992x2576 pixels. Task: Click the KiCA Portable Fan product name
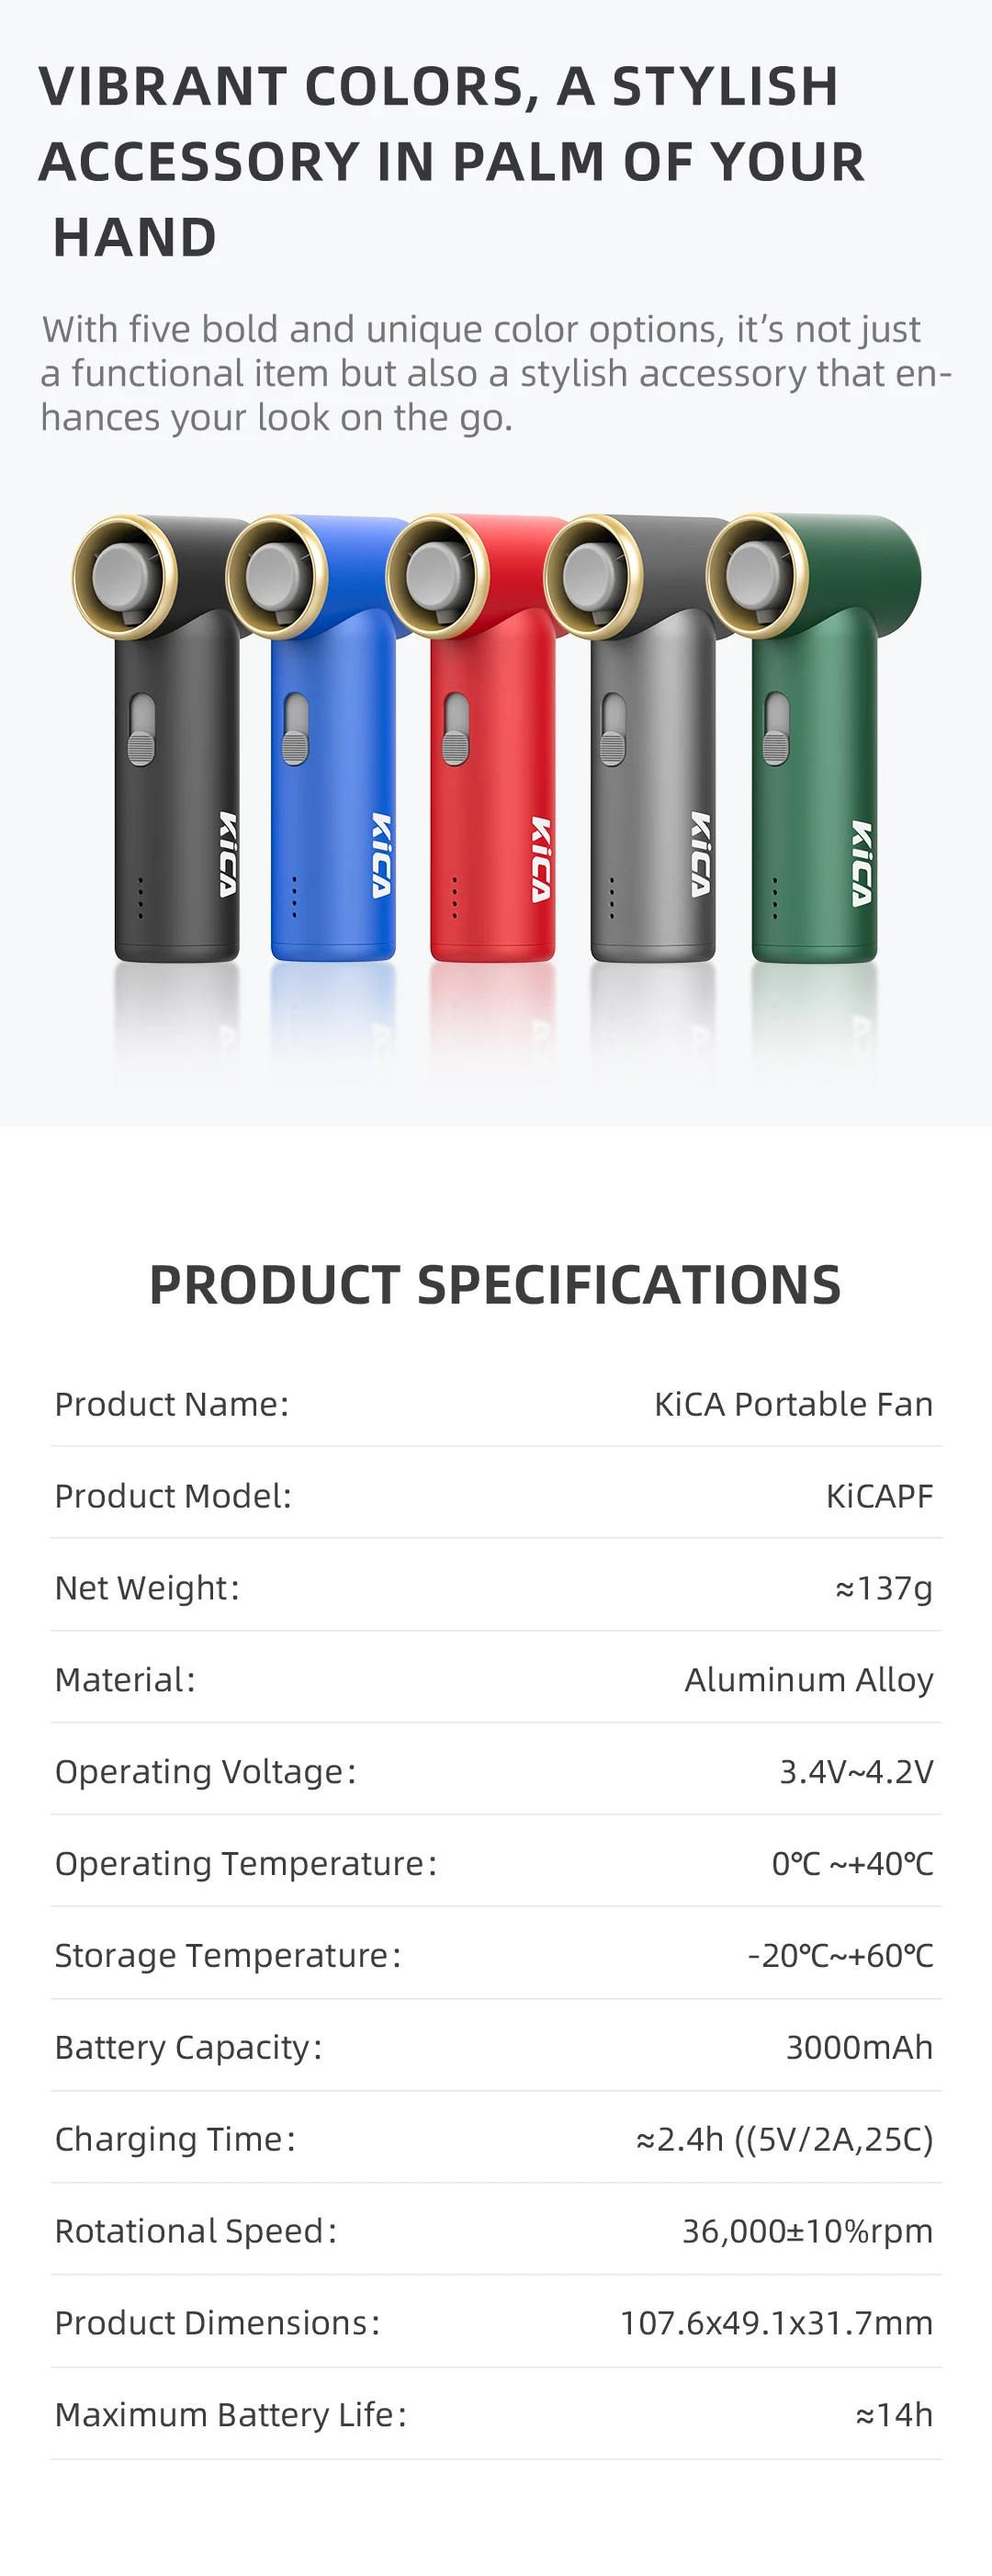point(793,1404)
